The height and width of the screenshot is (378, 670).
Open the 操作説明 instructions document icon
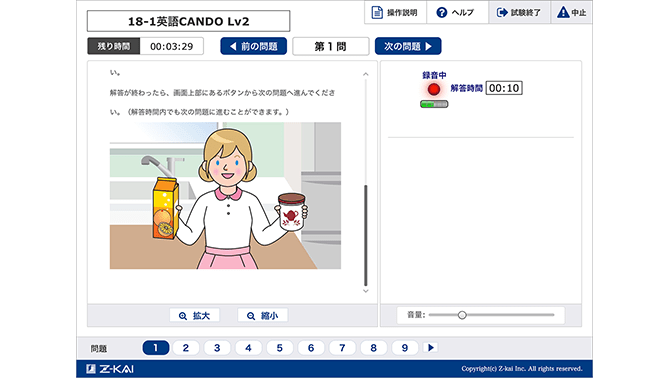[x=377, y=12]
